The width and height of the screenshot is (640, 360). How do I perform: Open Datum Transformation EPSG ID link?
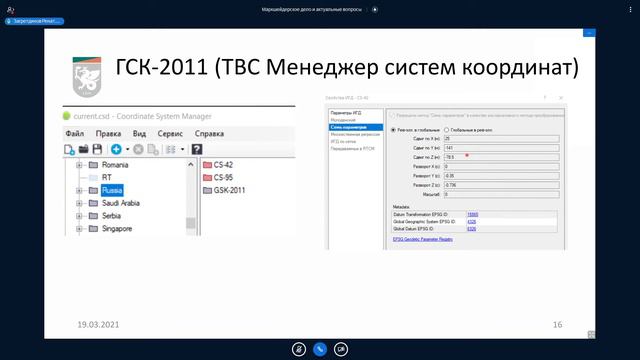point(472,214)
